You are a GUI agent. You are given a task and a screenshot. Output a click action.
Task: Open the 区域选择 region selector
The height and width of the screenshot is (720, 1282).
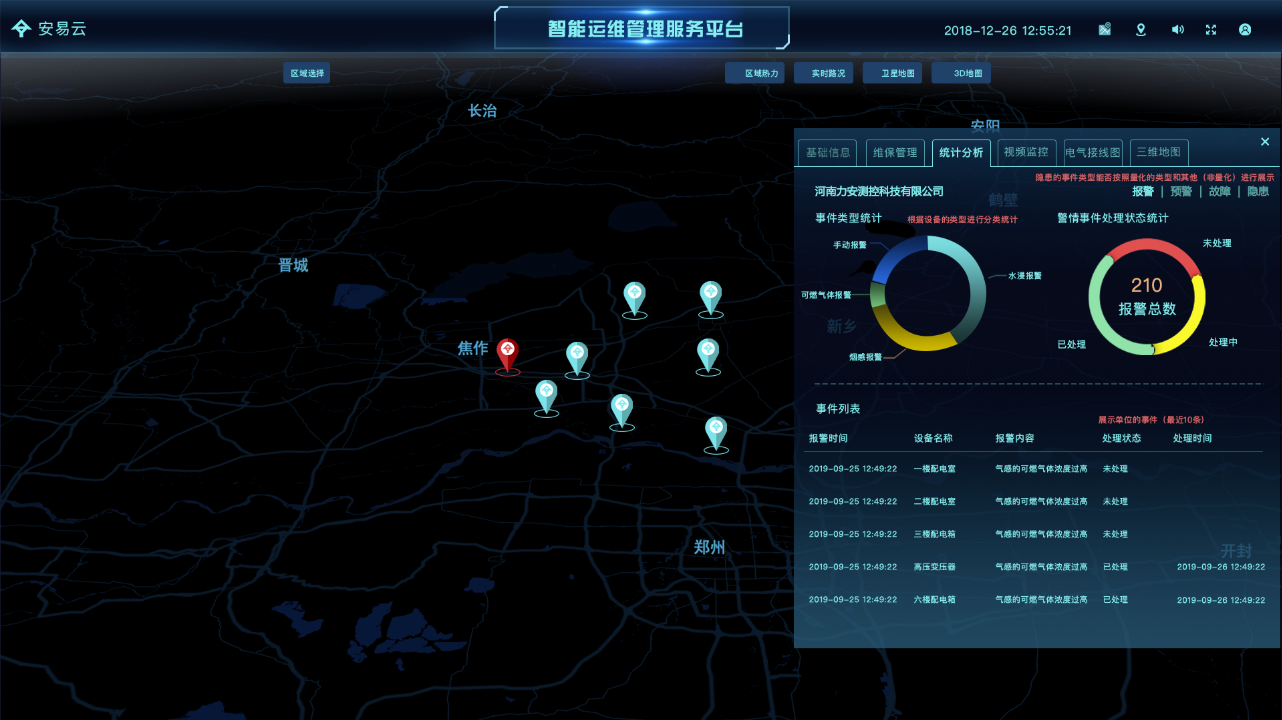click(307, 73)
